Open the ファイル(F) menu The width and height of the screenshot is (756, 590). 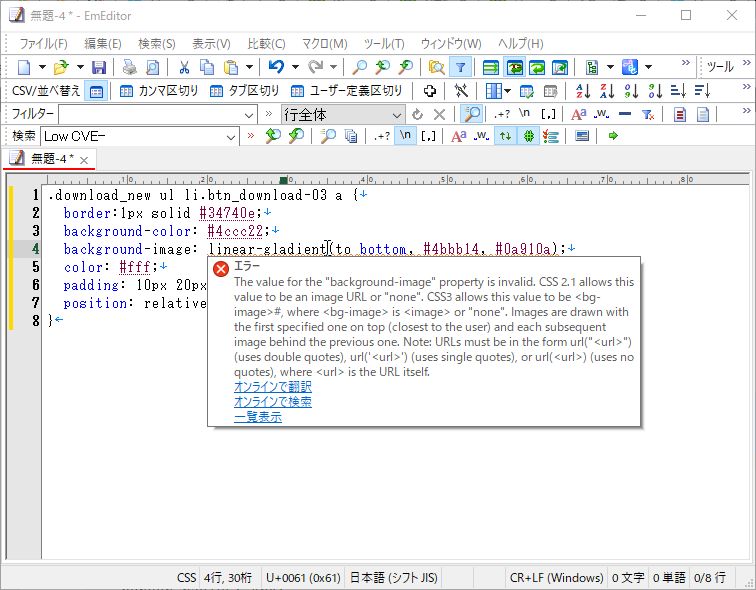tap(43, 44)
